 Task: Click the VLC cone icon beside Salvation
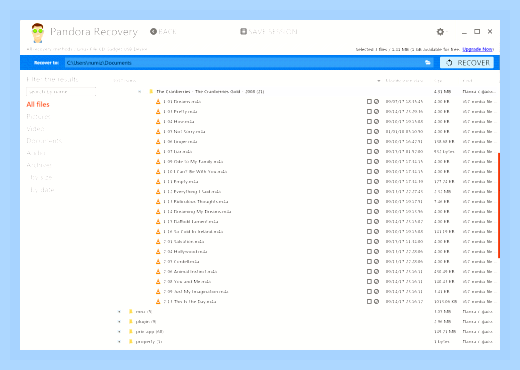tap(158, 242)
